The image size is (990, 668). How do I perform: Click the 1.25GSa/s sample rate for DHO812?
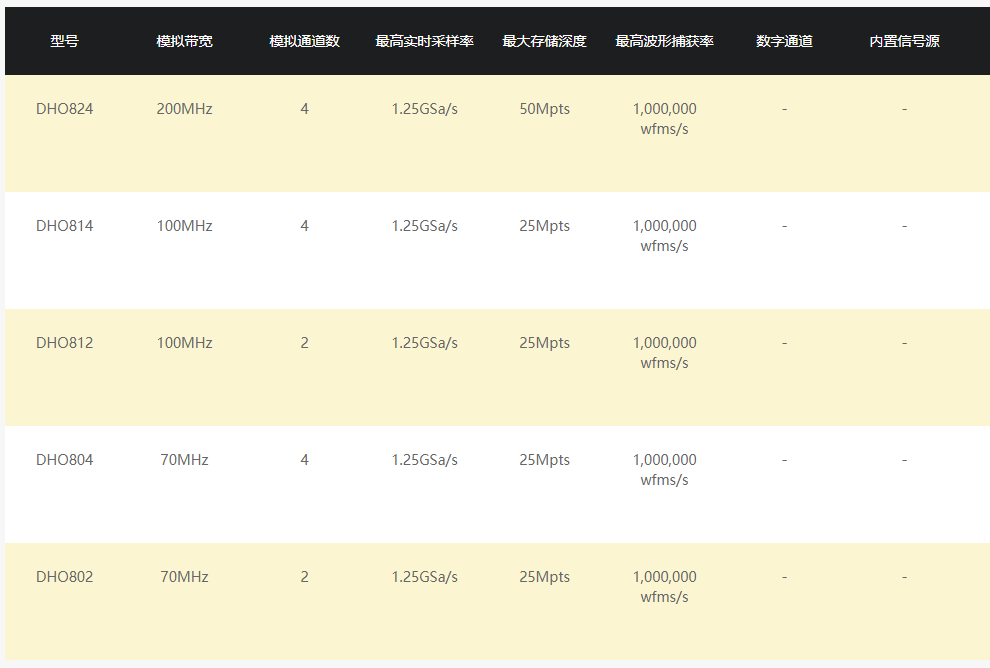[424, 343]
